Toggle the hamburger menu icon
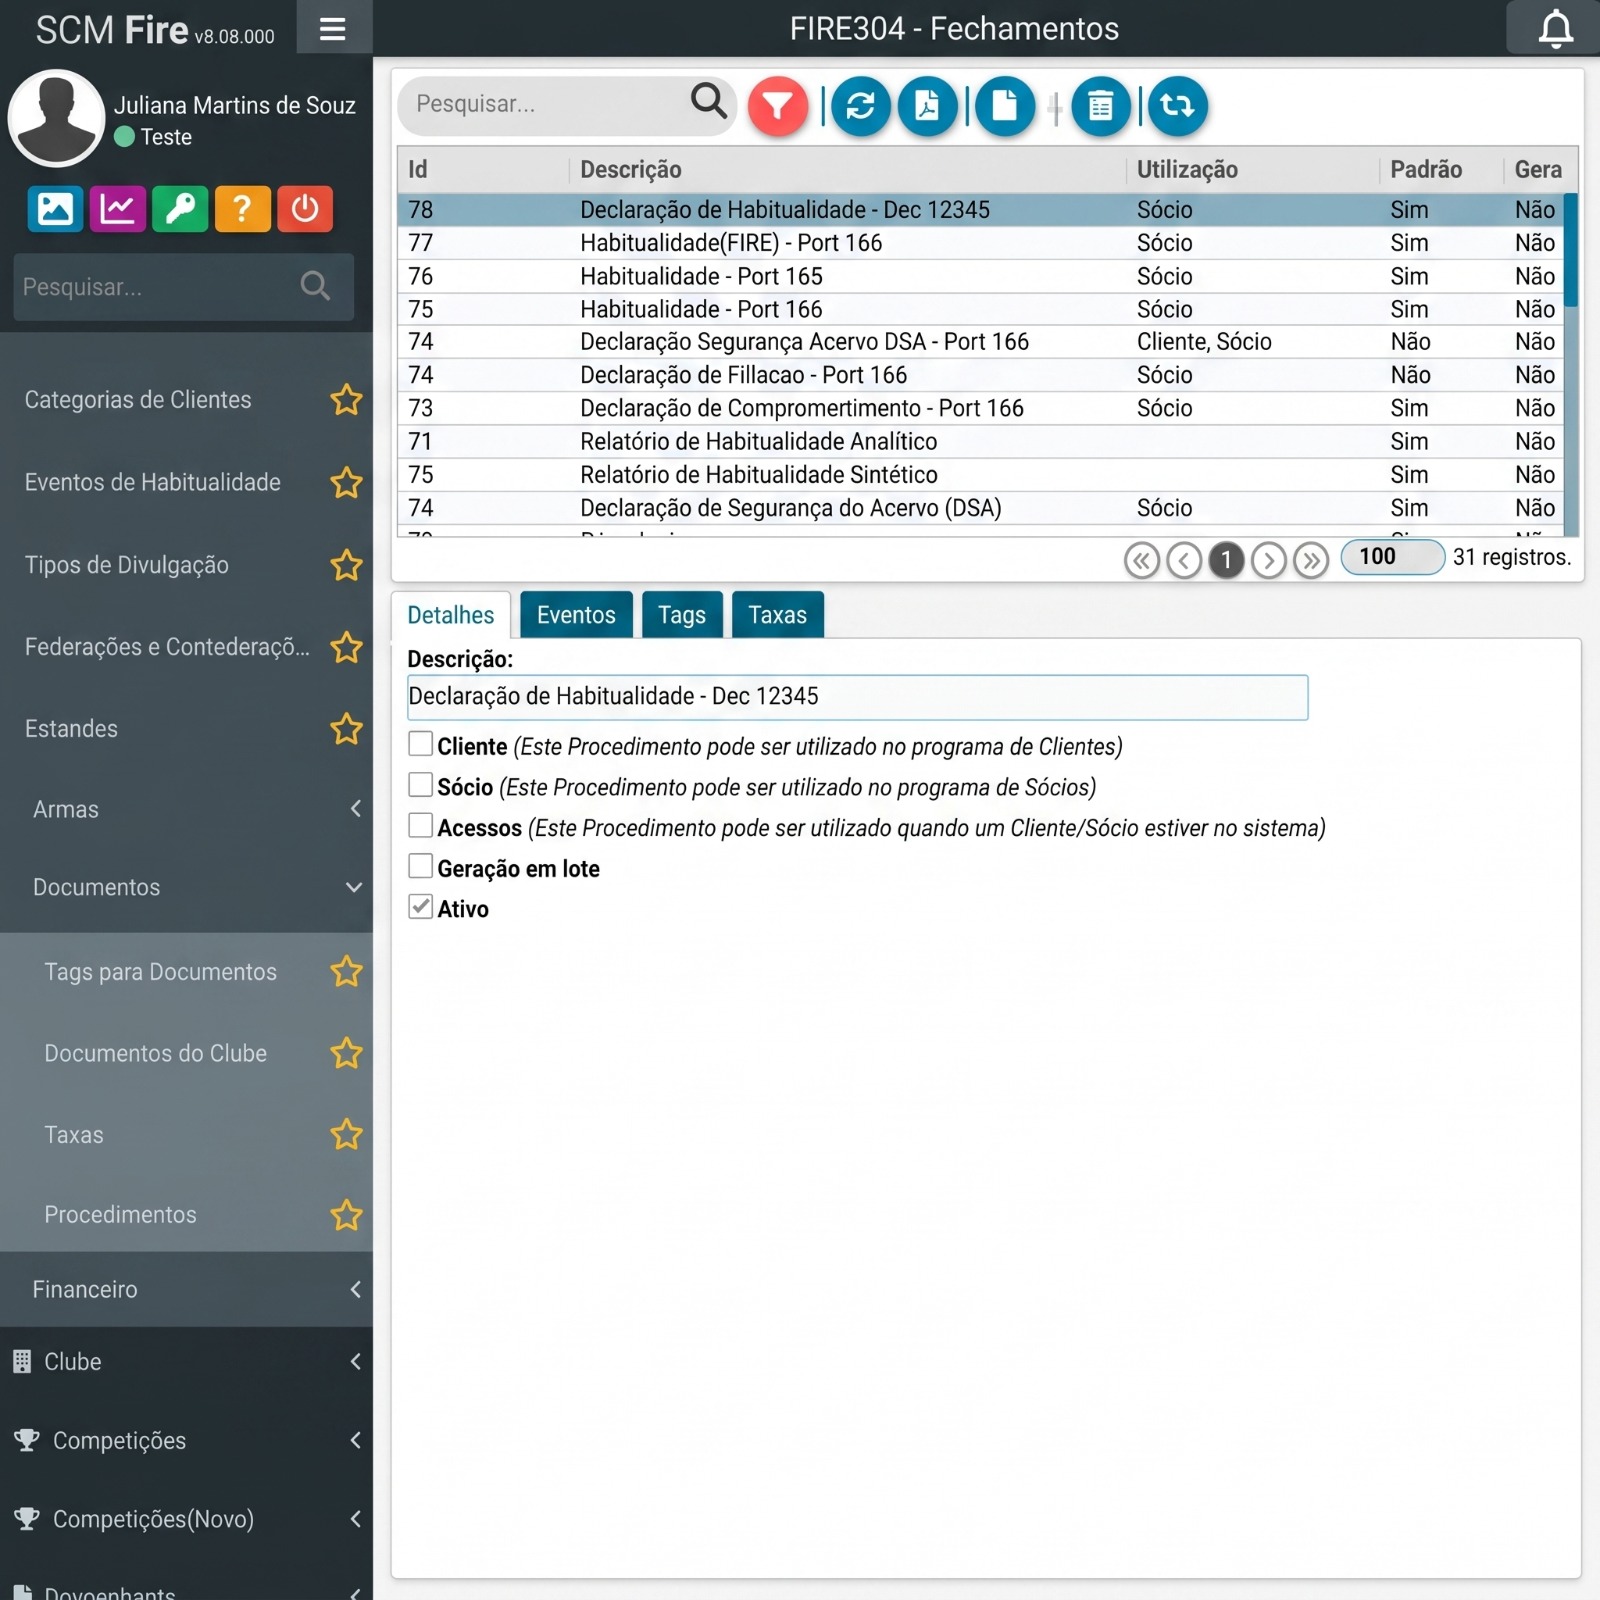 (333, 28)
